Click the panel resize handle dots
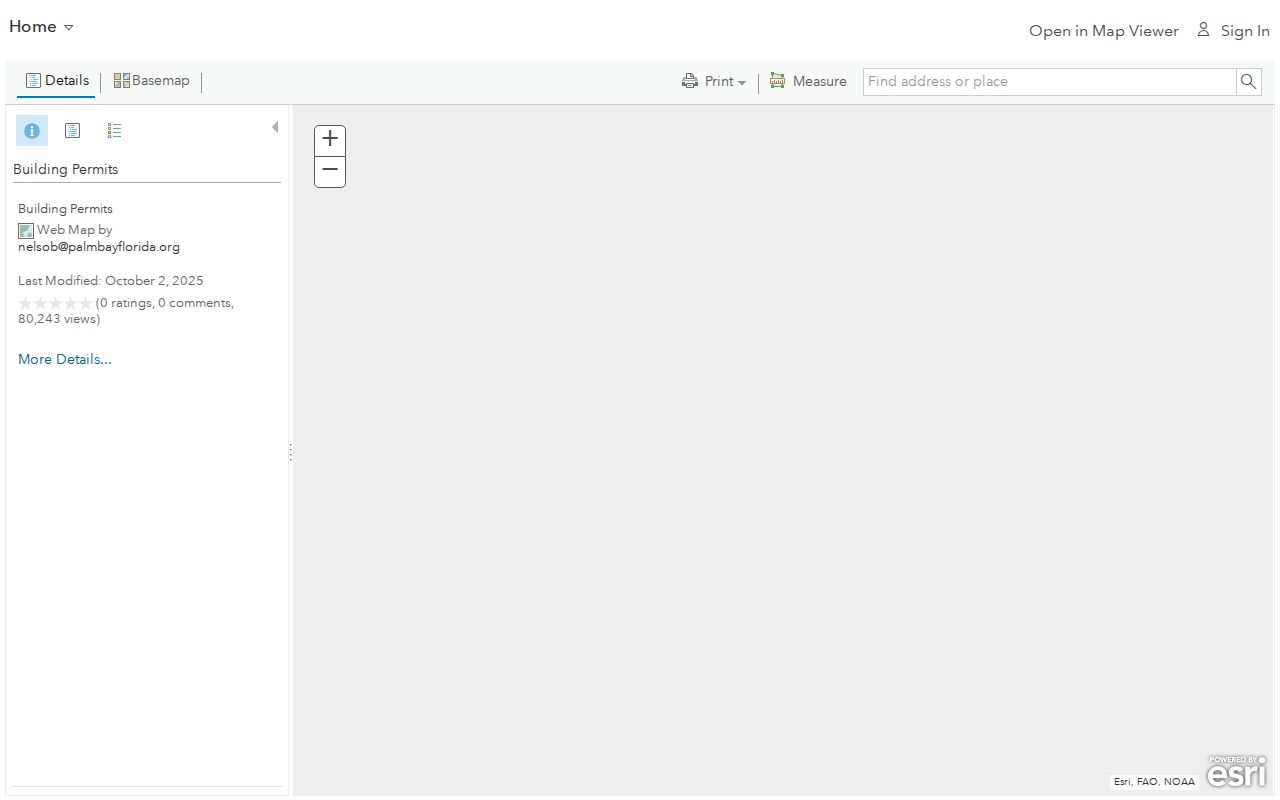 [x=291, y=452]
